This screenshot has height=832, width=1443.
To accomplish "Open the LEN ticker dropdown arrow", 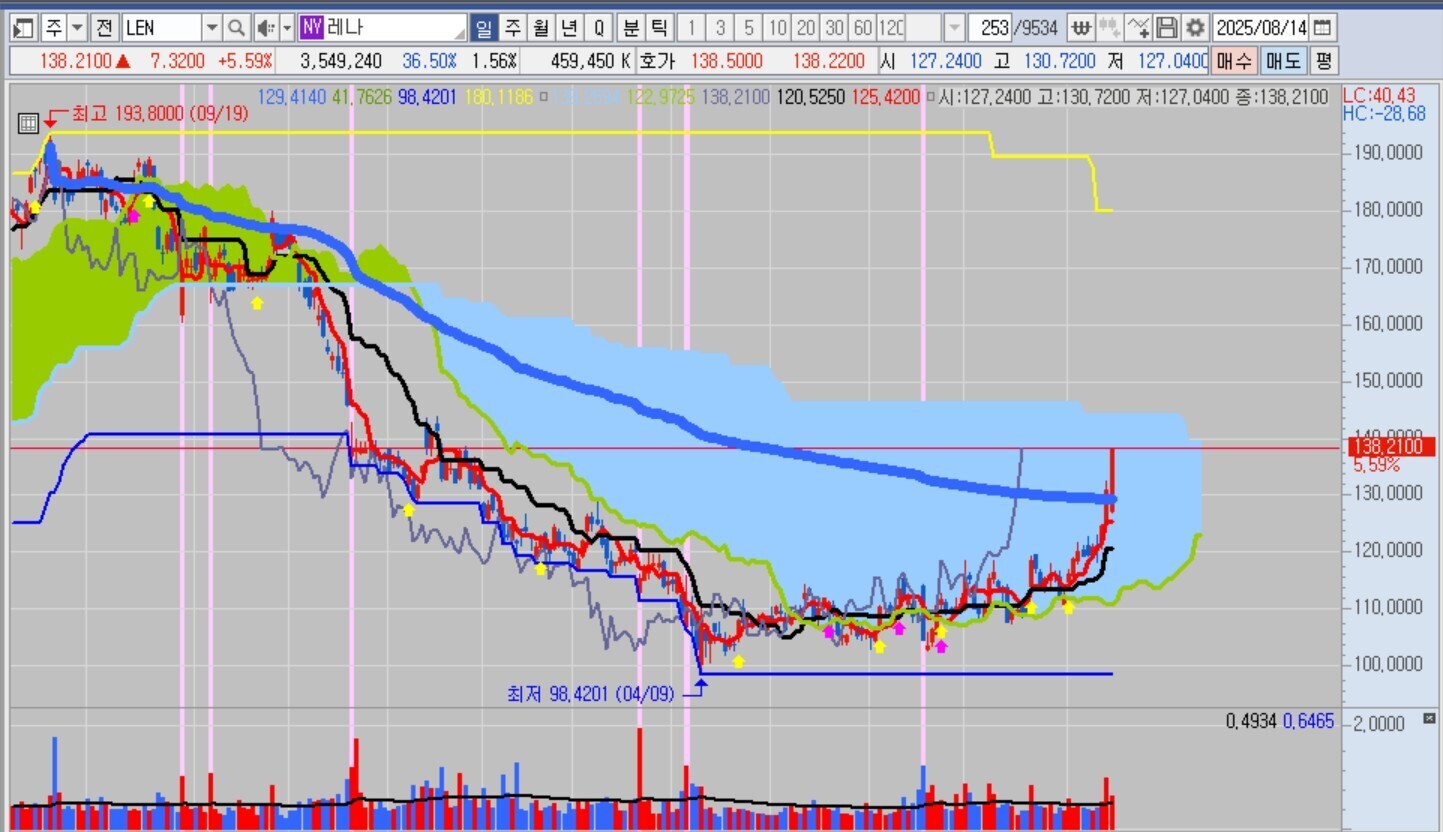I will (212, 27).
